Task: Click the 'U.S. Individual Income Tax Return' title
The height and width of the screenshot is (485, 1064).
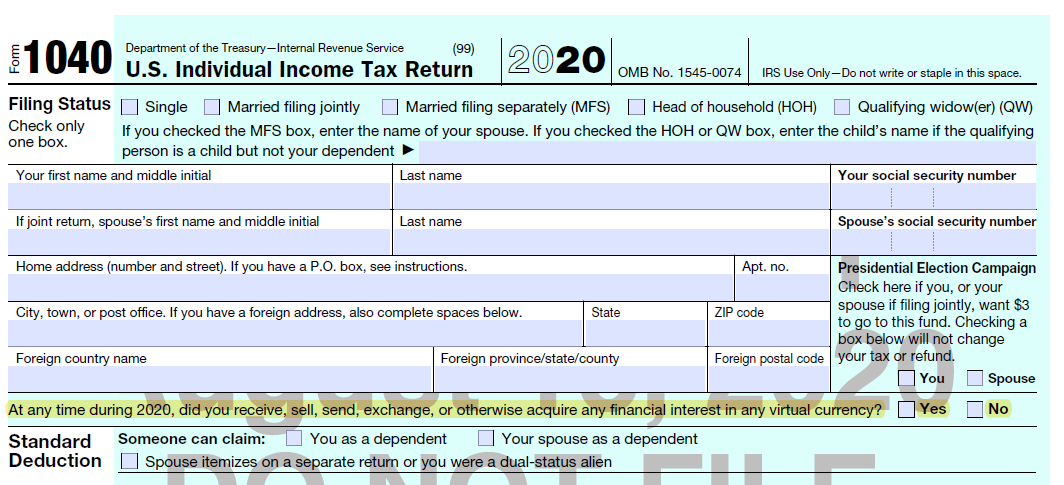Action: point(299,69)
